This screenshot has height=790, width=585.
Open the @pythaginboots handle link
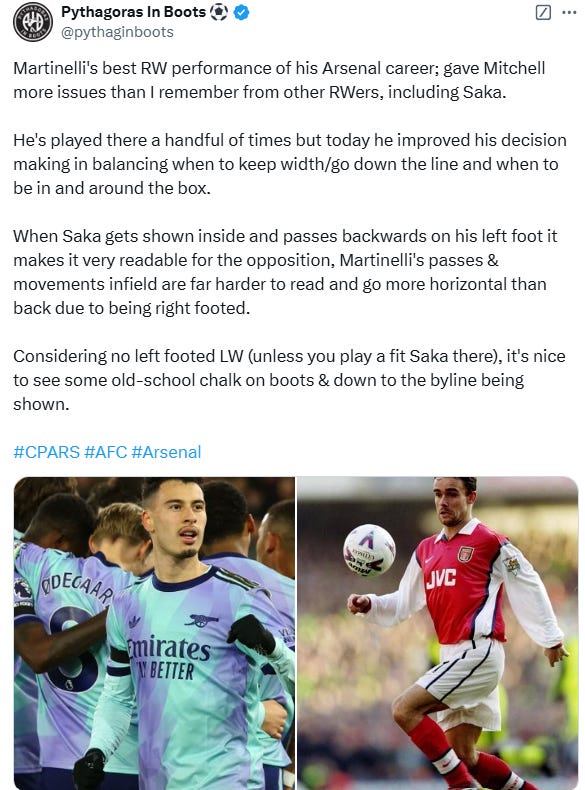(117, 32)
